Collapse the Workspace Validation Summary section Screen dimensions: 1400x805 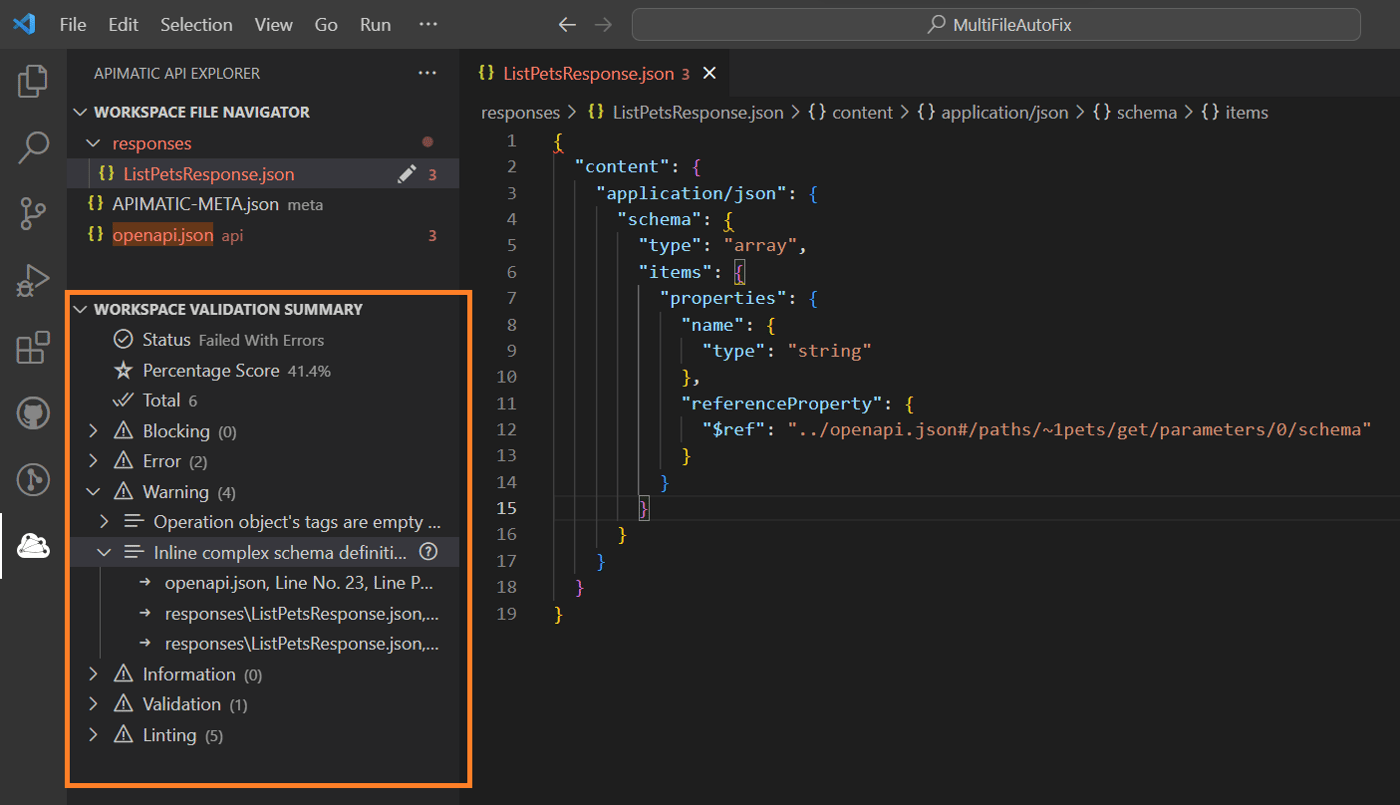point(81,310)
